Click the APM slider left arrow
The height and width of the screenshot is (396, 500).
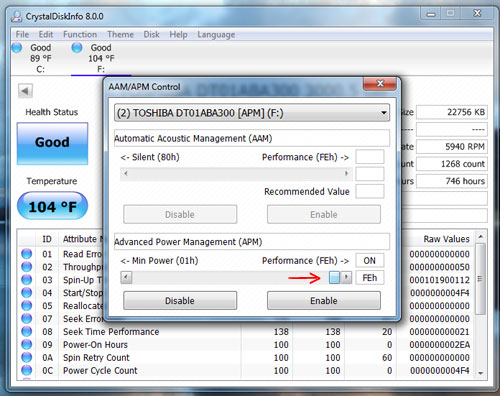point(126,277)
